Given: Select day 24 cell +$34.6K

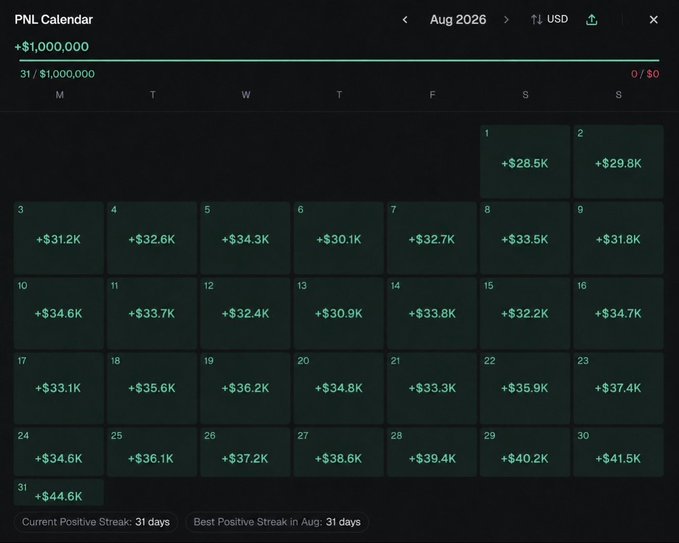Looking at the screenshot, I should click(x=58, y=452).
